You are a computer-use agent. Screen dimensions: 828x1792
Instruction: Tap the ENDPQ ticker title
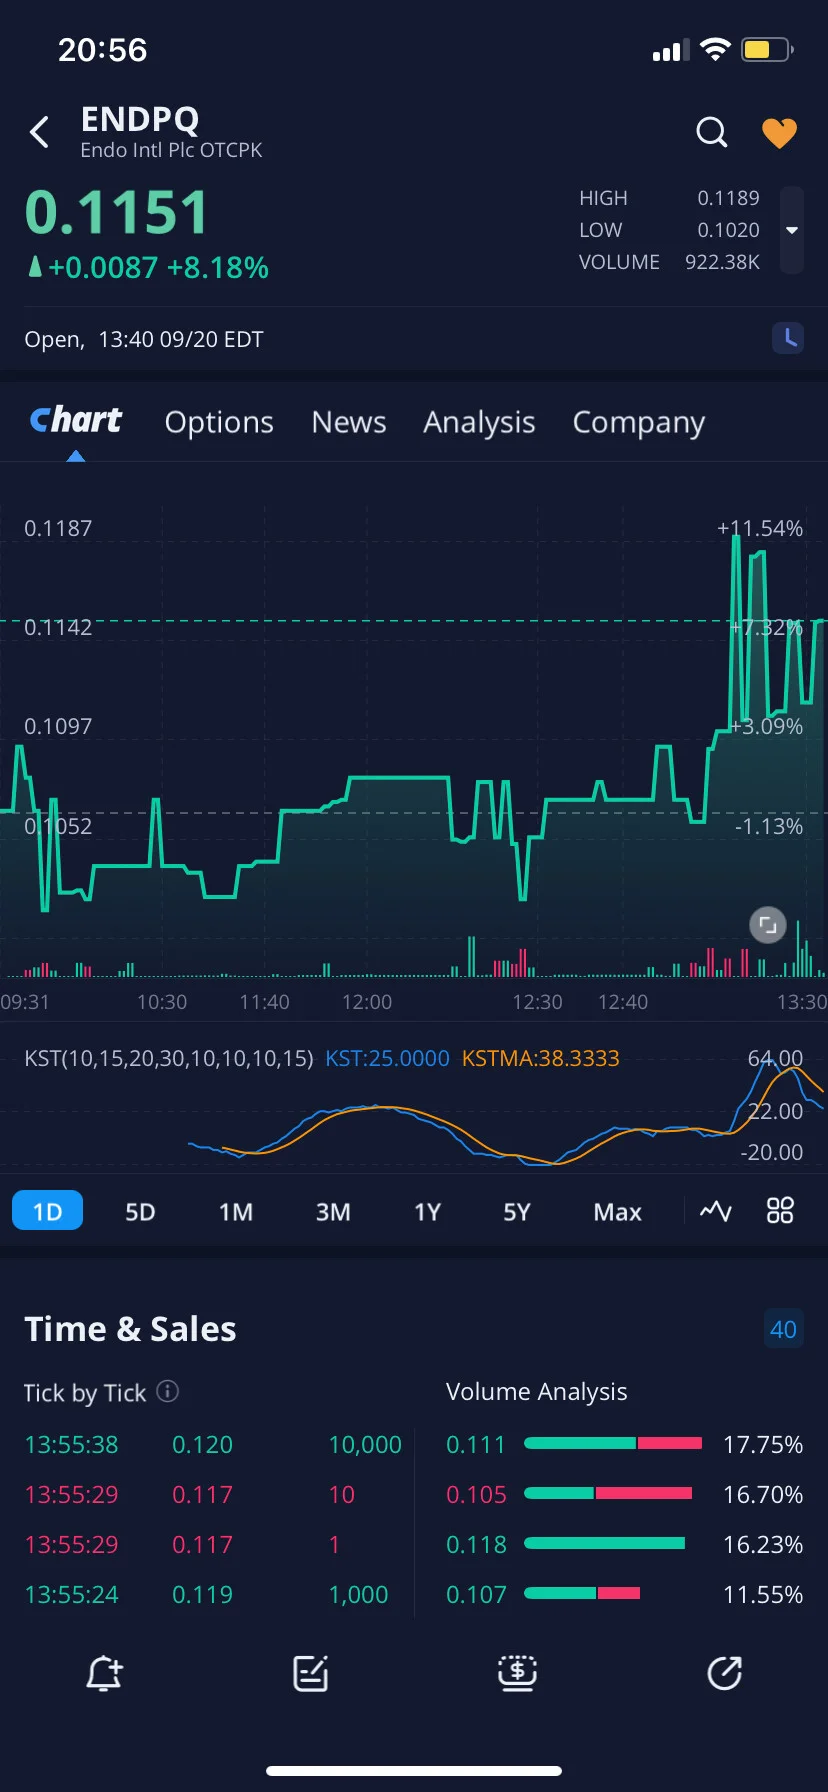(x=140, y=119)
